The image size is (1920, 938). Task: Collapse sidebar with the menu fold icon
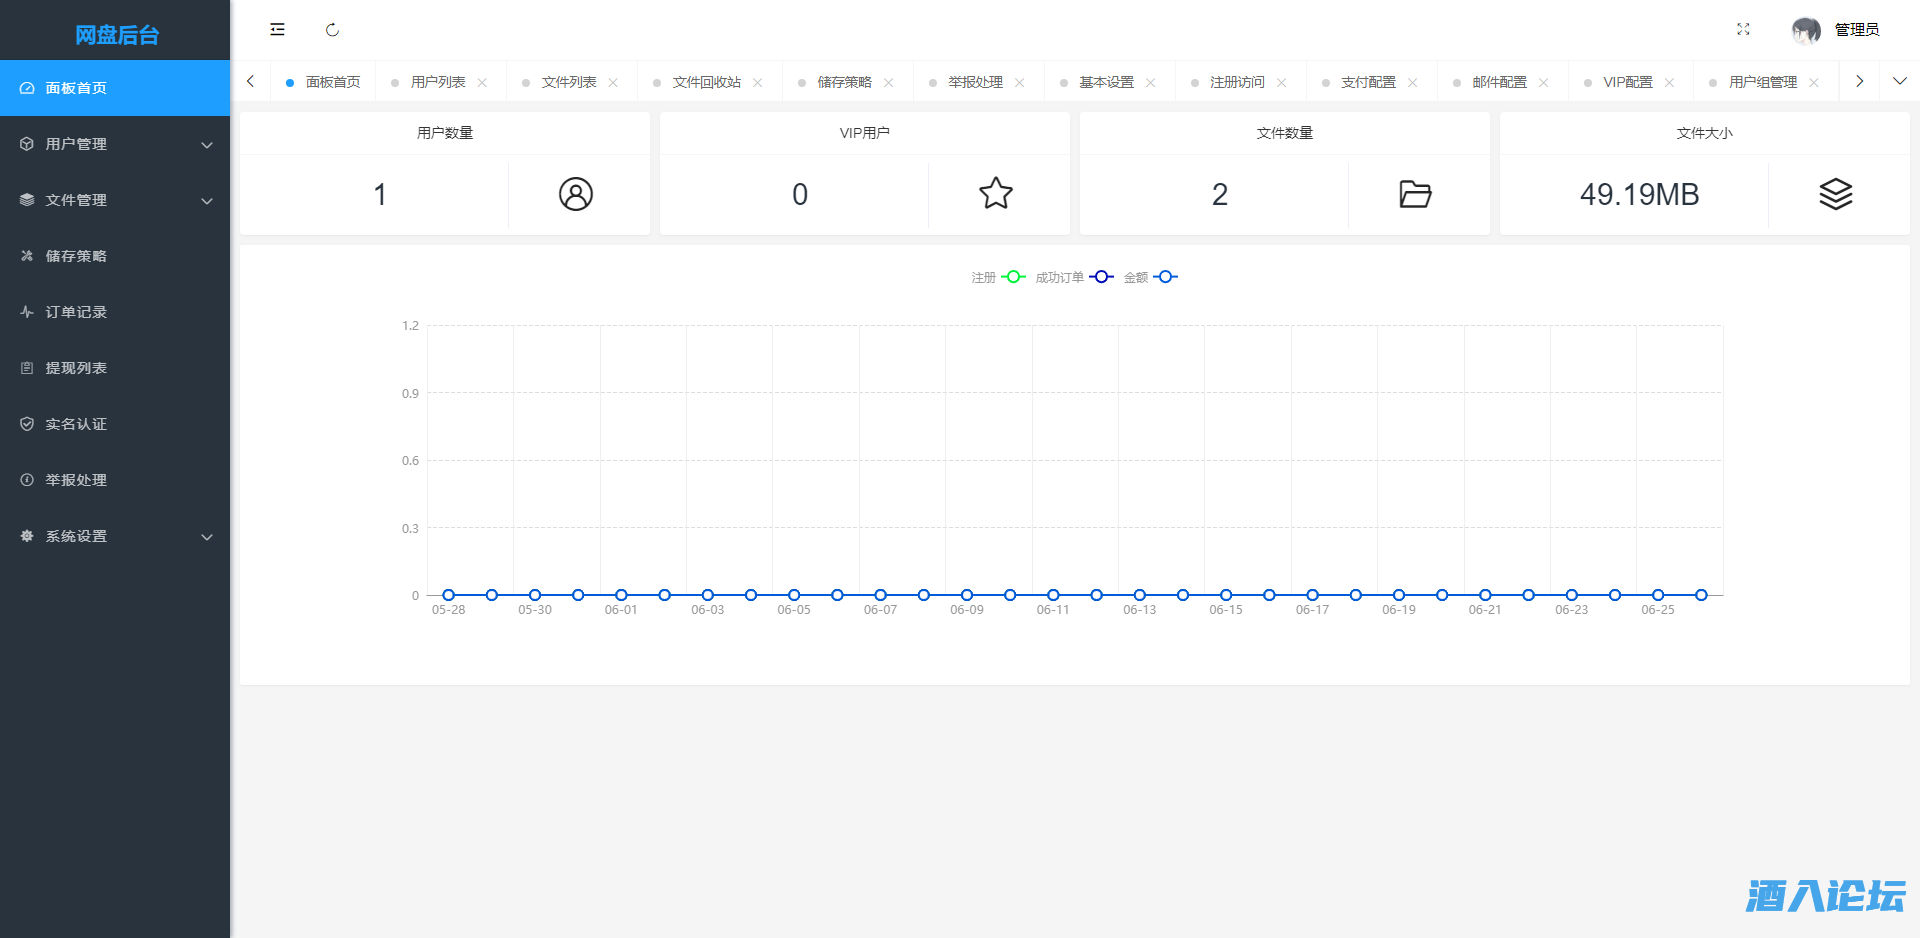[277, 30]
